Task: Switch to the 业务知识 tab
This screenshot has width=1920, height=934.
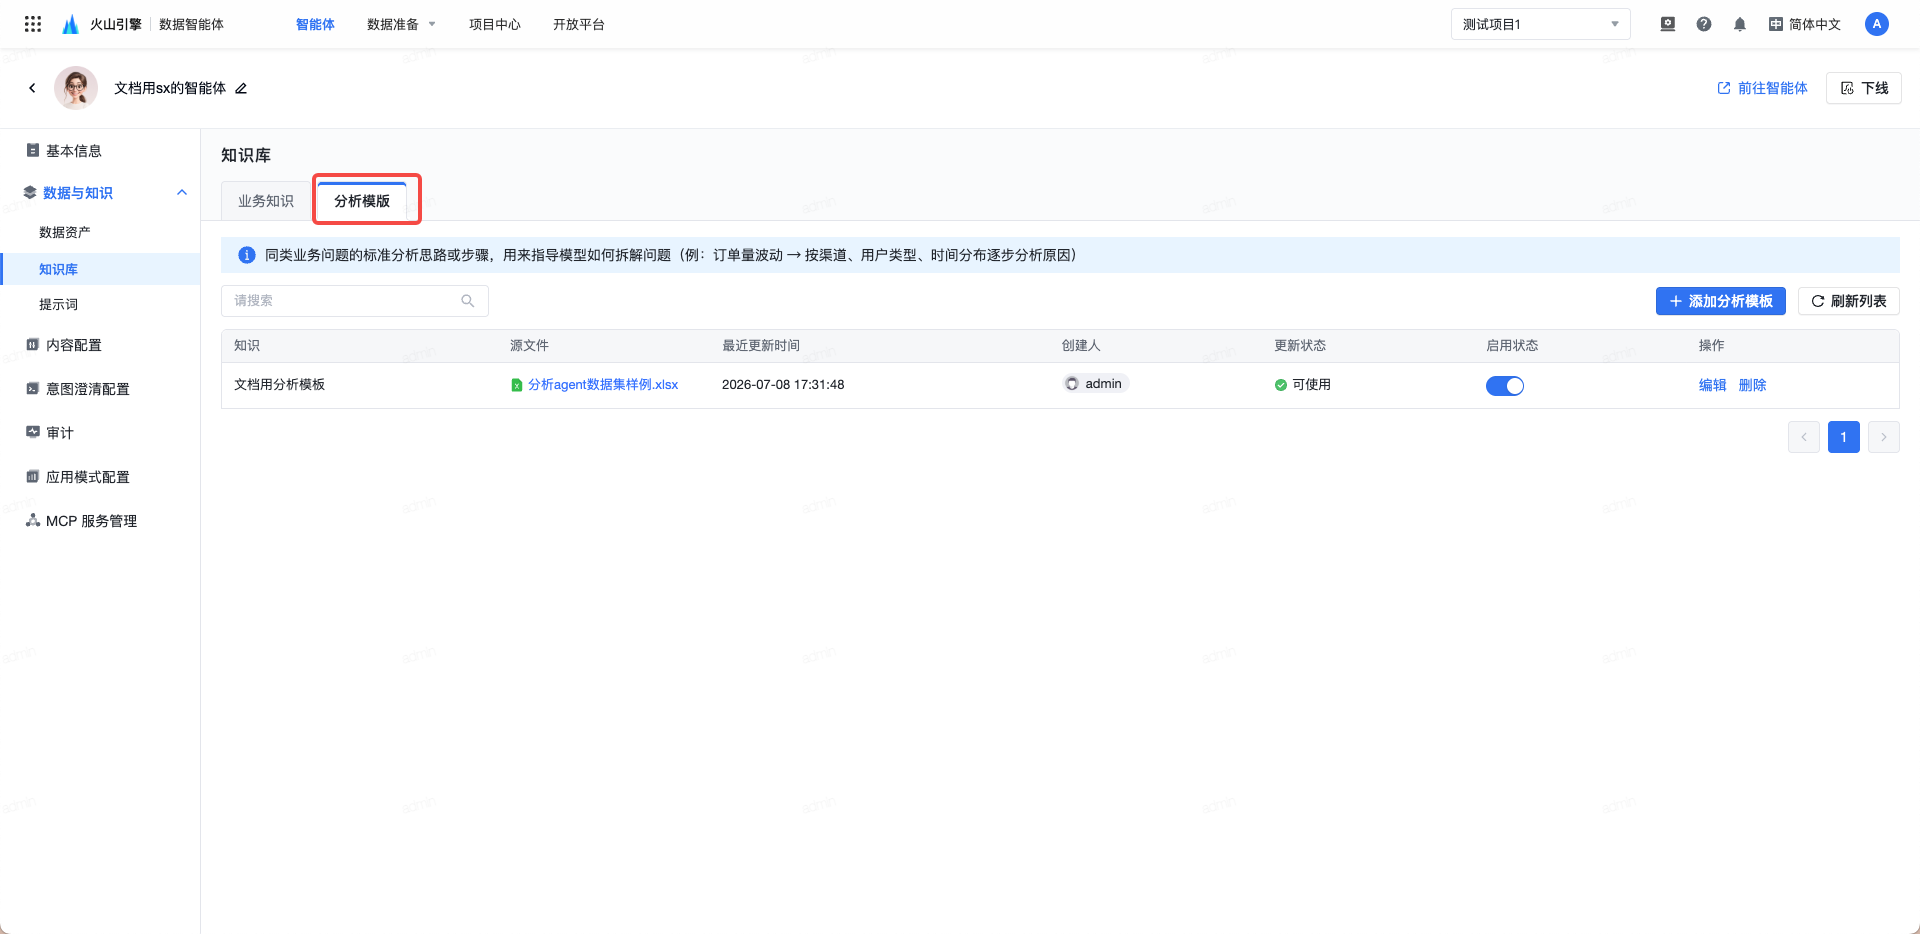Action: [266, 201]
